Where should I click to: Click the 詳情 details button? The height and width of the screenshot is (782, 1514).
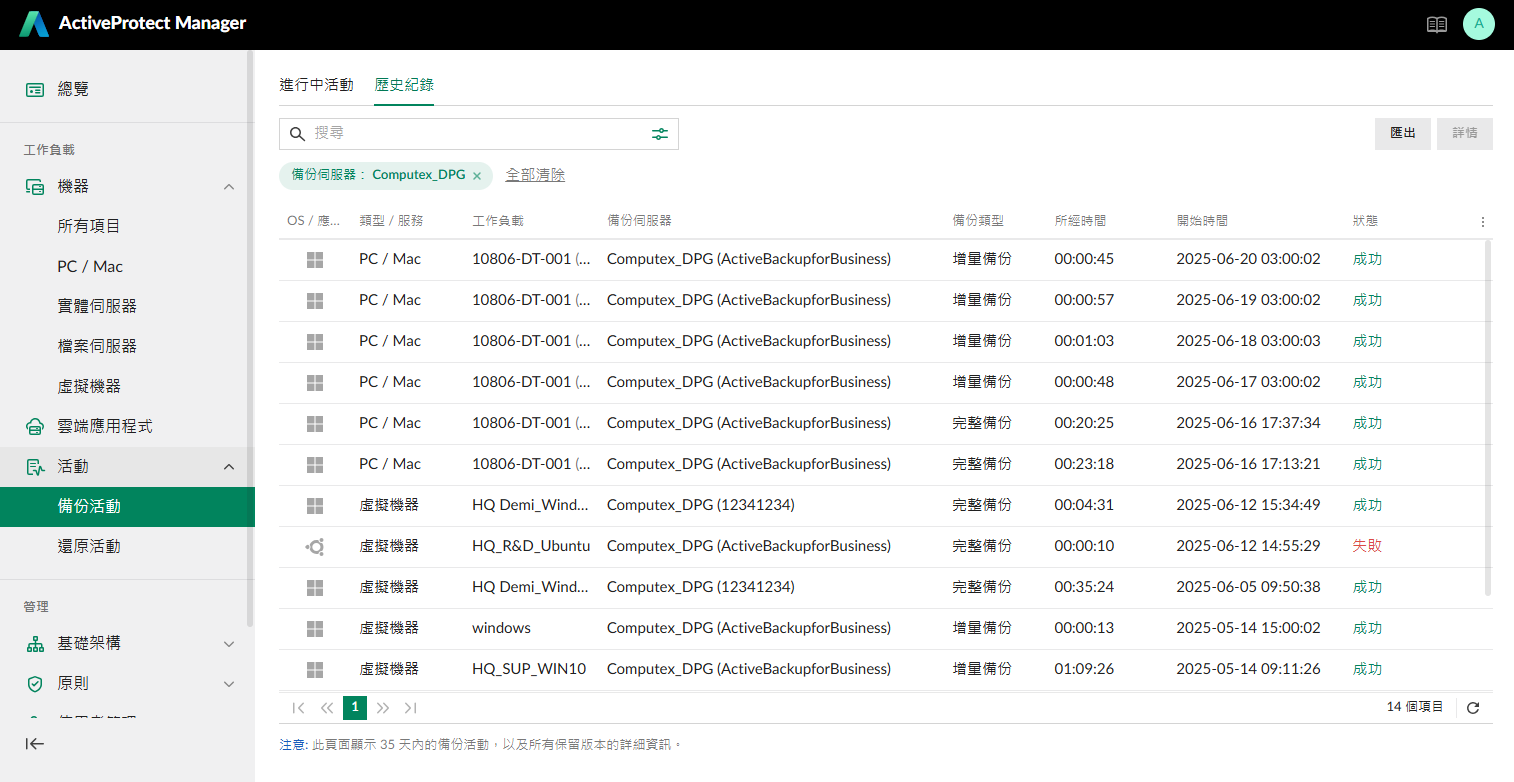coord(1465,133)
